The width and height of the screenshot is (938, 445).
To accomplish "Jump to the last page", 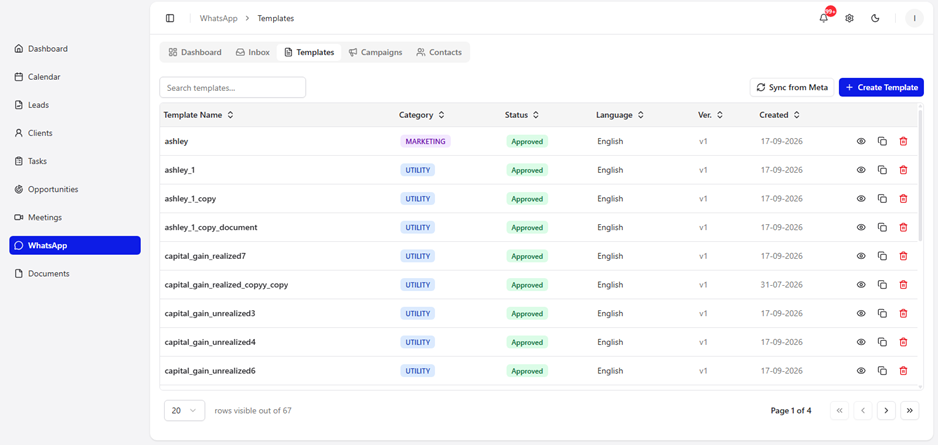I will [910, 410].
